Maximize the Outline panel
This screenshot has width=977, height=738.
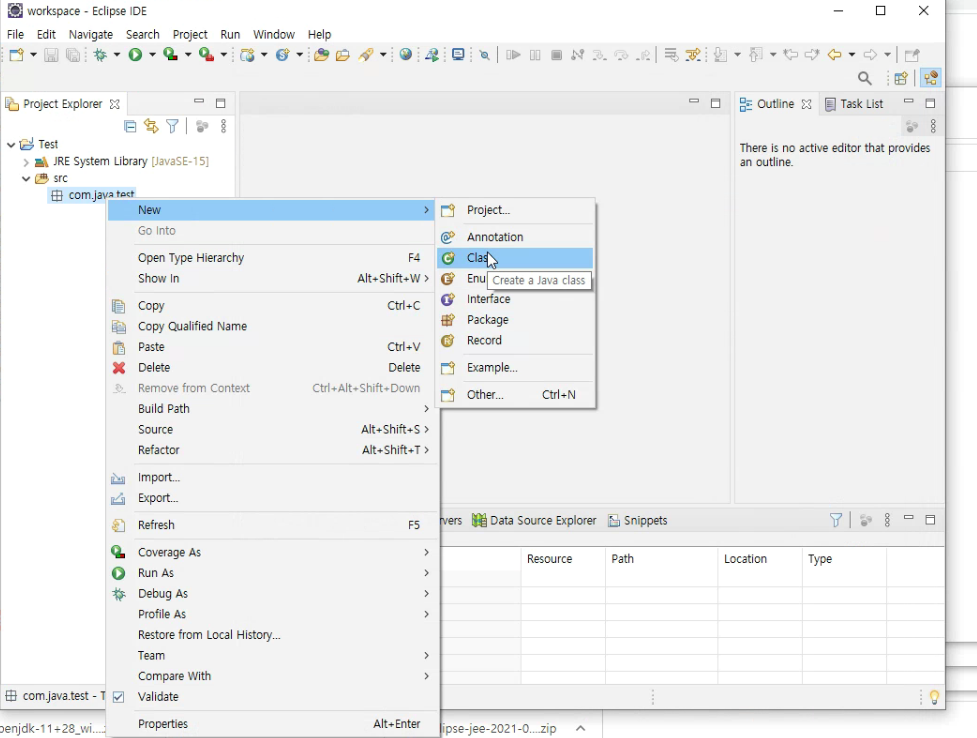(x=930, y=103)
